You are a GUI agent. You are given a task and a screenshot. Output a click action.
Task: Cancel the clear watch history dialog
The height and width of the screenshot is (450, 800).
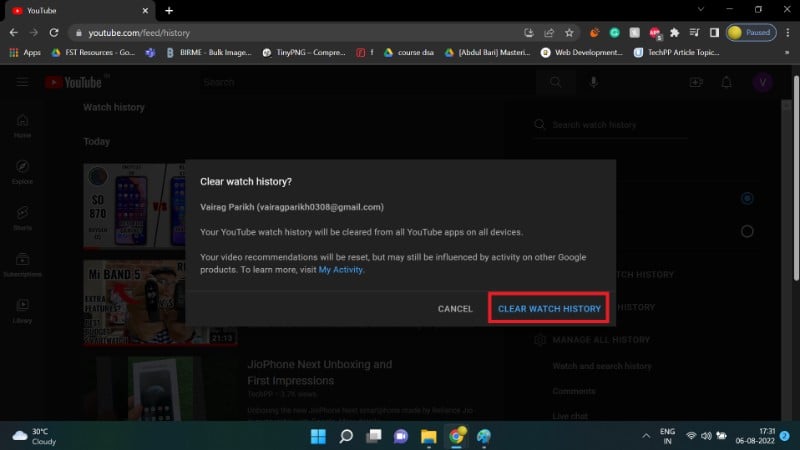click(x=455, y=309)
